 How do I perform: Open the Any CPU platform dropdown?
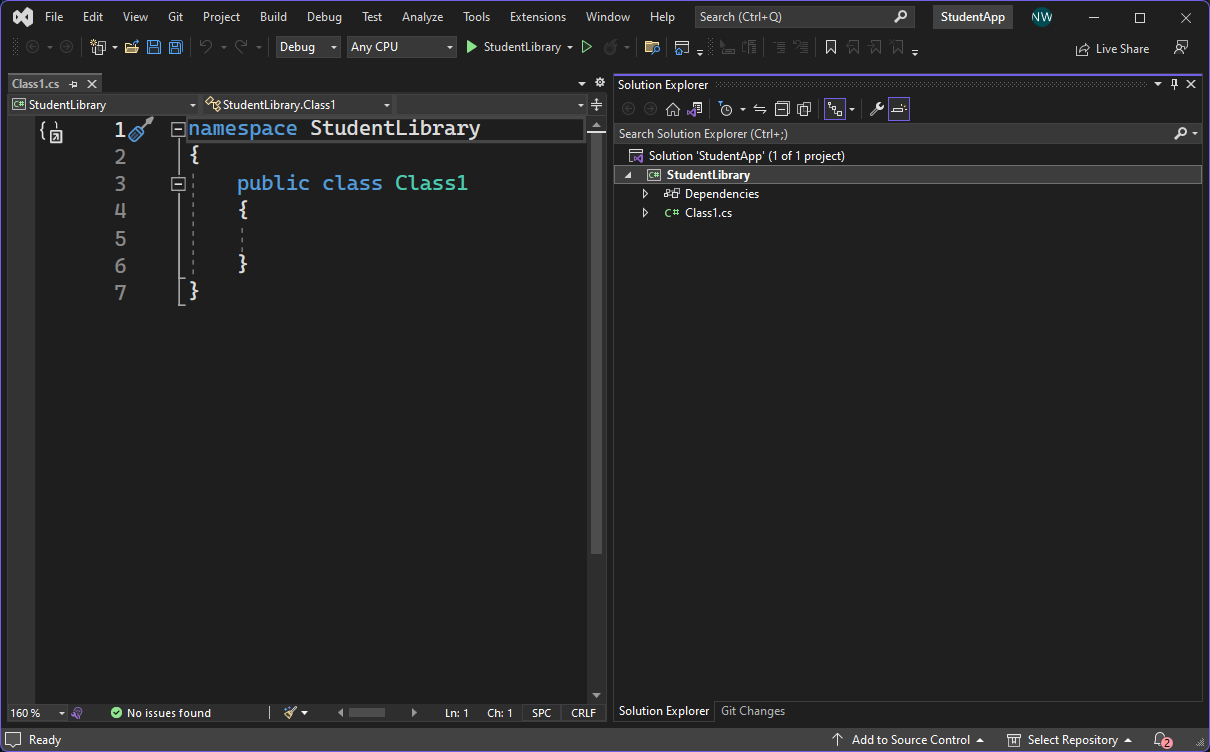click(x=402, y=47)
